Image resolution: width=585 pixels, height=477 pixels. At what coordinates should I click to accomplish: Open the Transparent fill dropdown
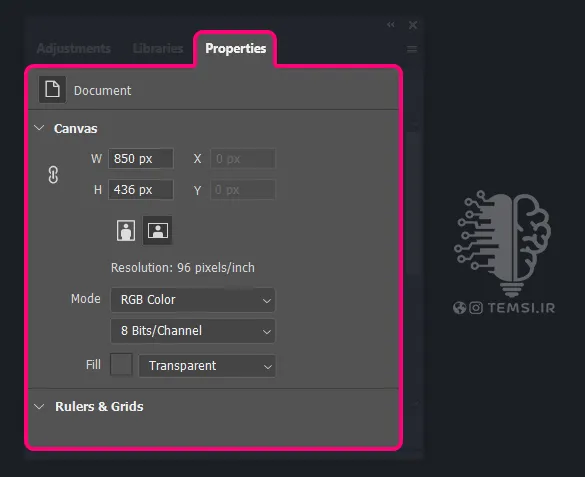[x=207, y=366]
